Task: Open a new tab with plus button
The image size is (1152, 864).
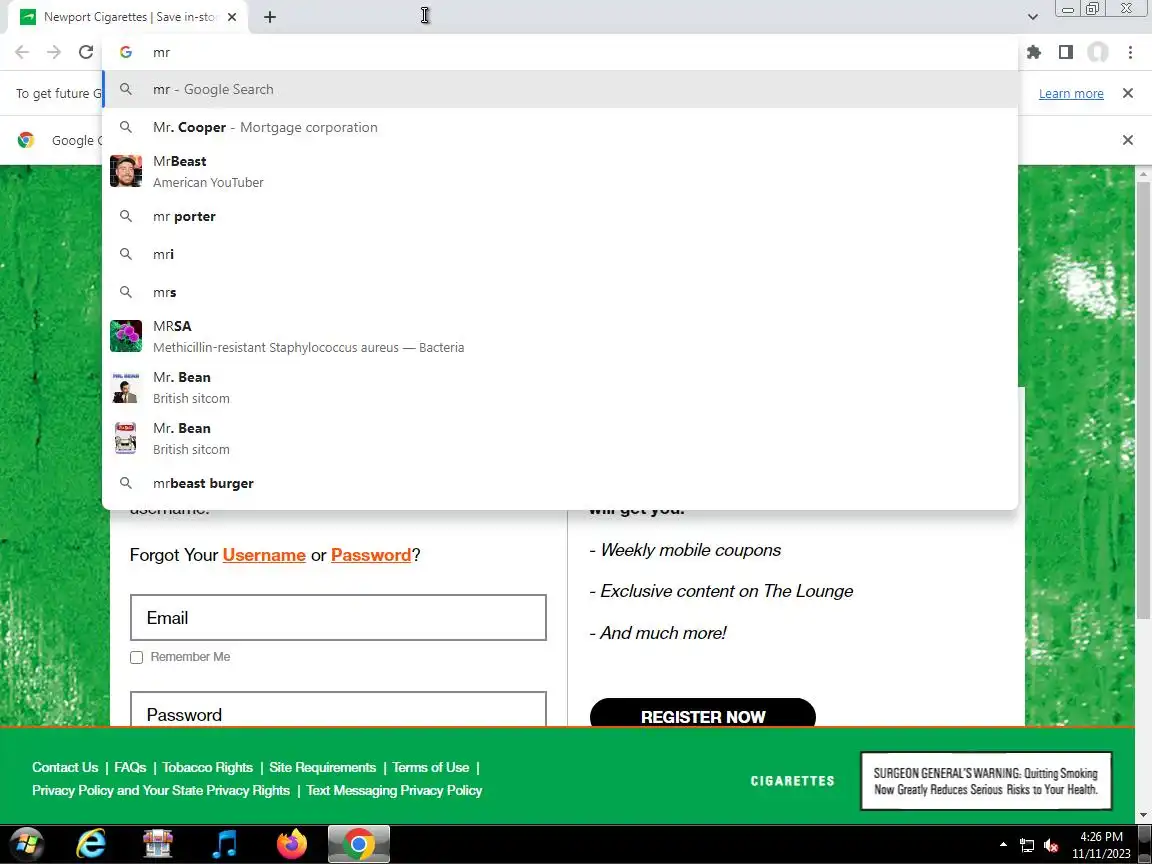Action: (x=270, y=17)
